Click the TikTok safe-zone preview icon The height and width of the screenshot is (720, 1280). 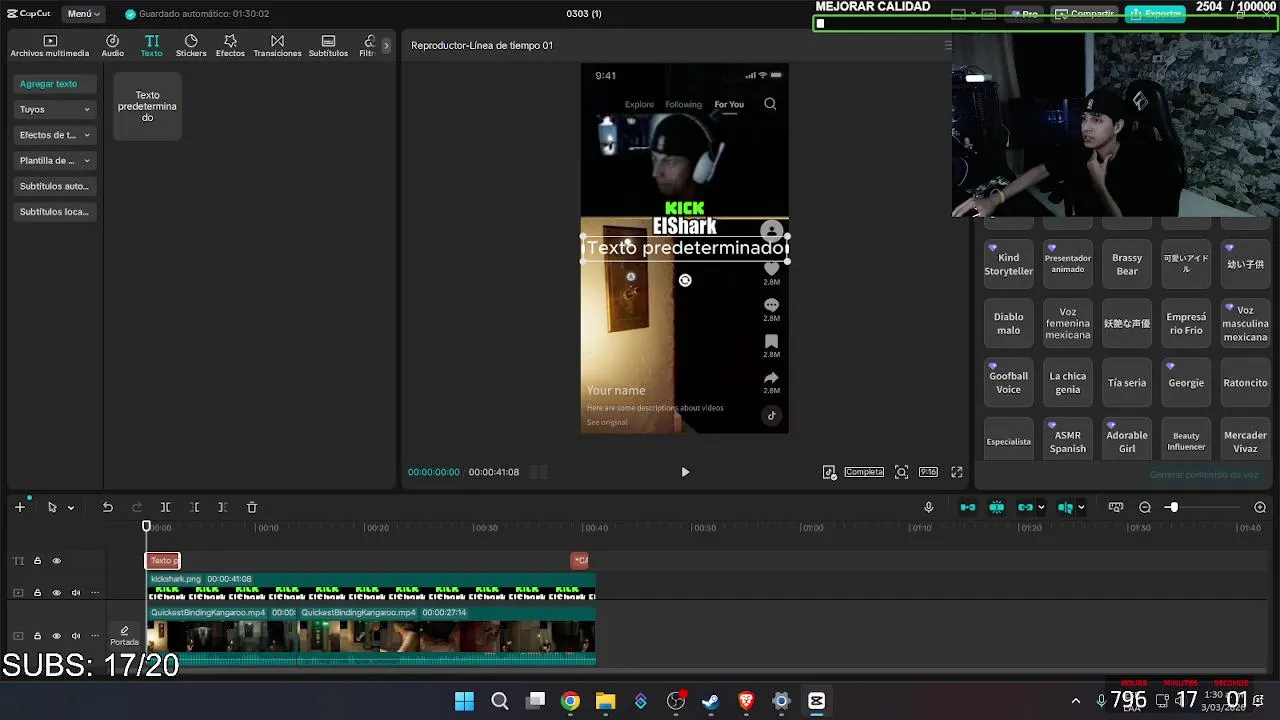[829, 472]
